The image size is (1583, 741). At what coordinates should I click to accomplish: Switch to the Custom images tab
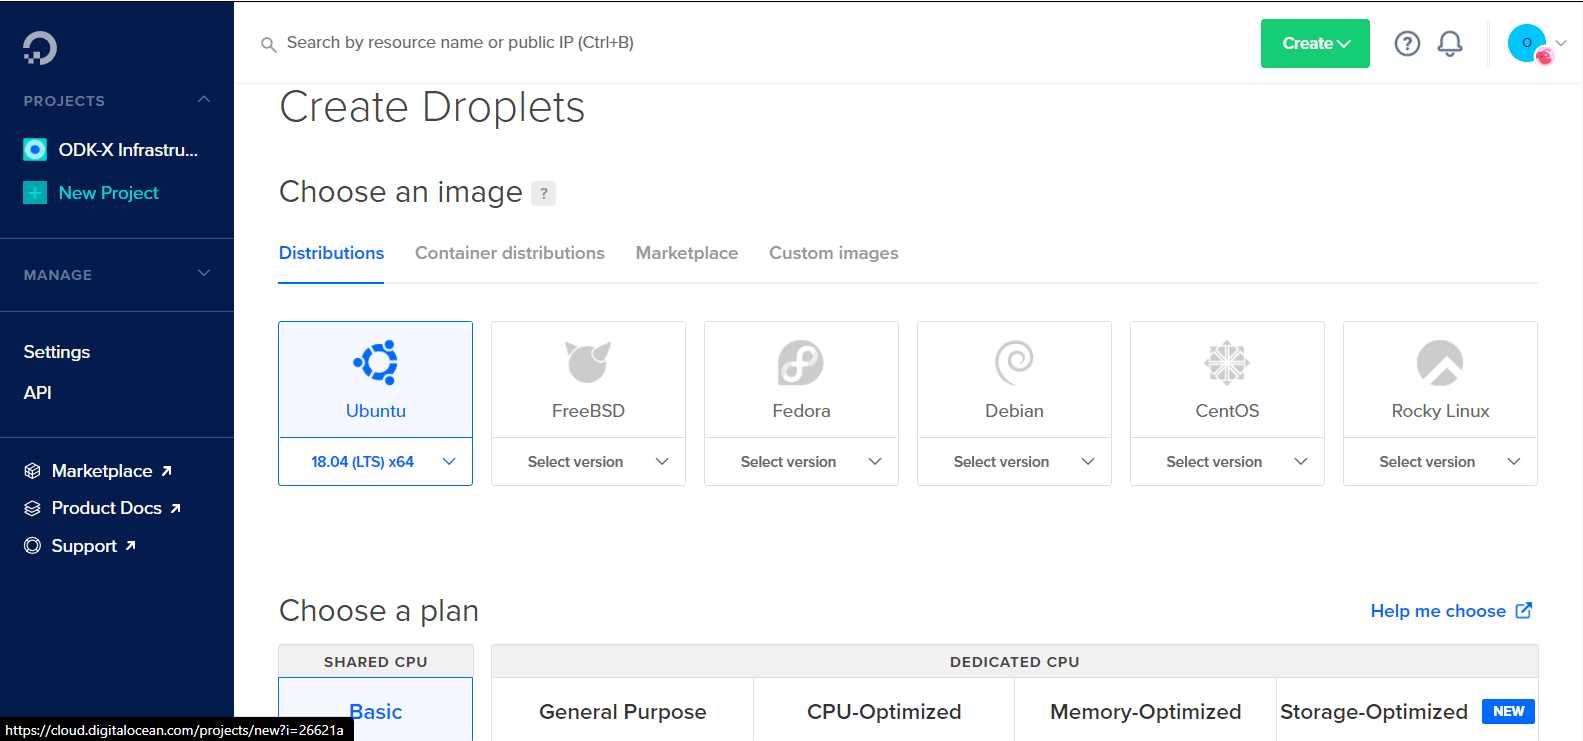pos(834,253)
